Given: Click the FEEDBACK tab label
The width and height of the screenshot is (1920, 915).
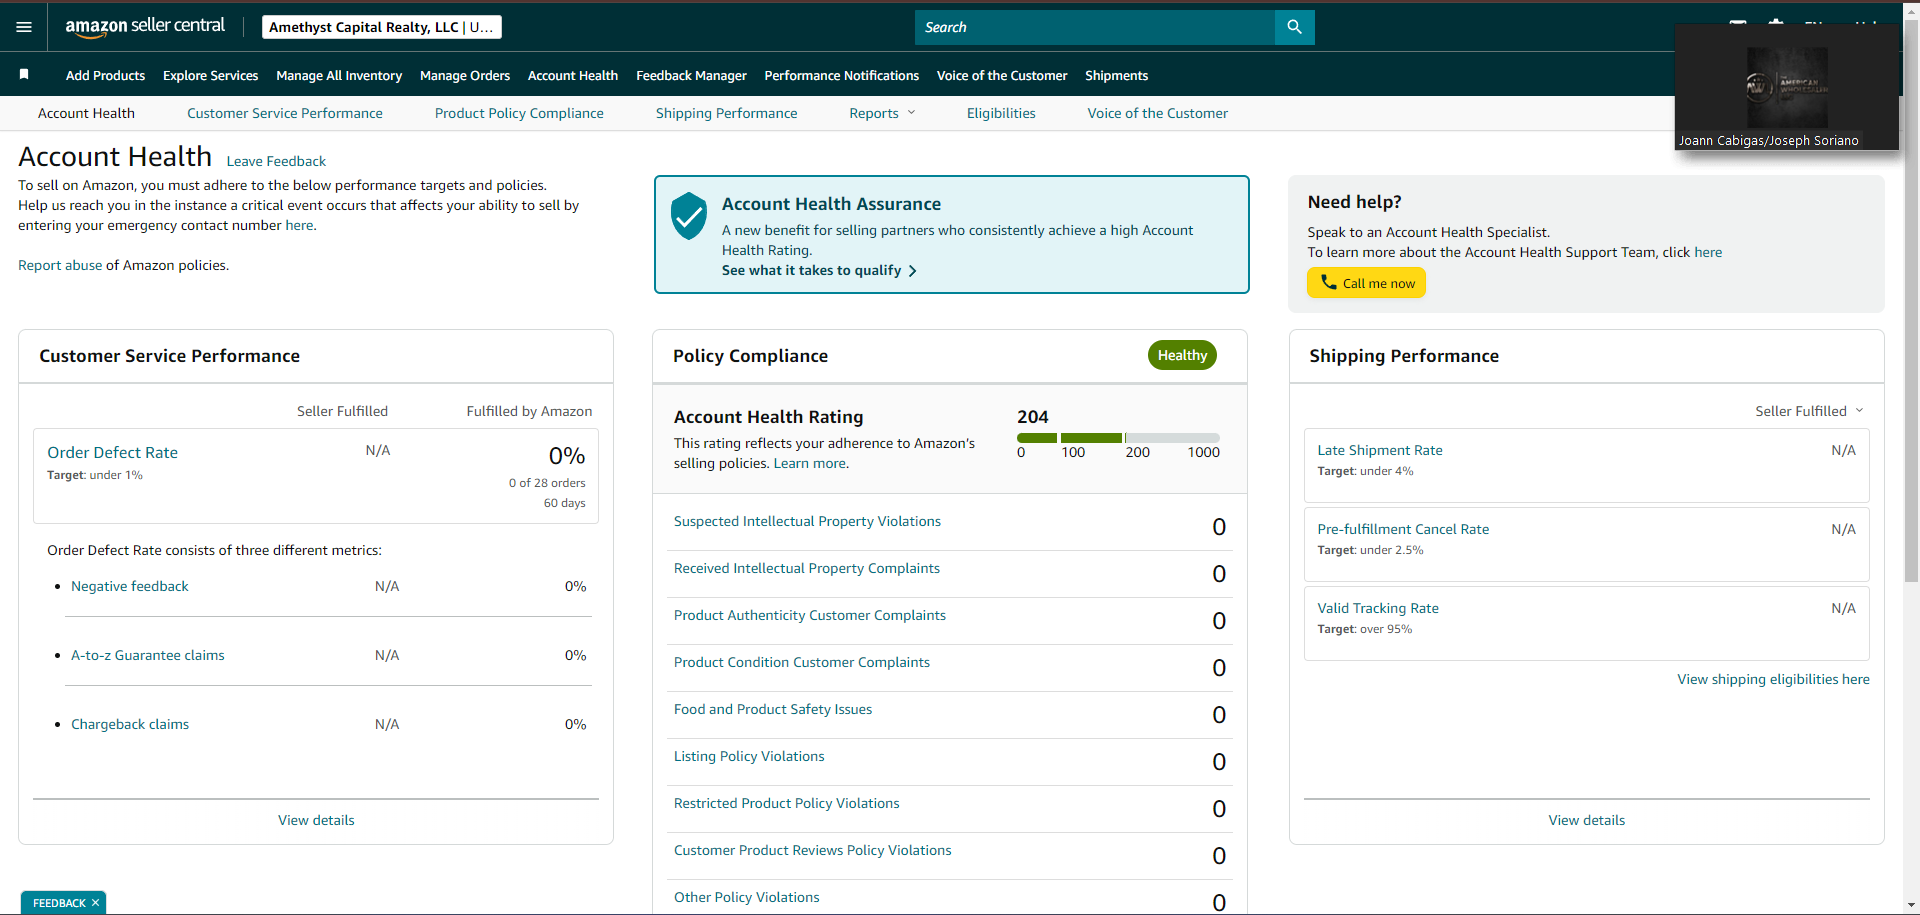Looking at the screenshot, I should point(59,903).
